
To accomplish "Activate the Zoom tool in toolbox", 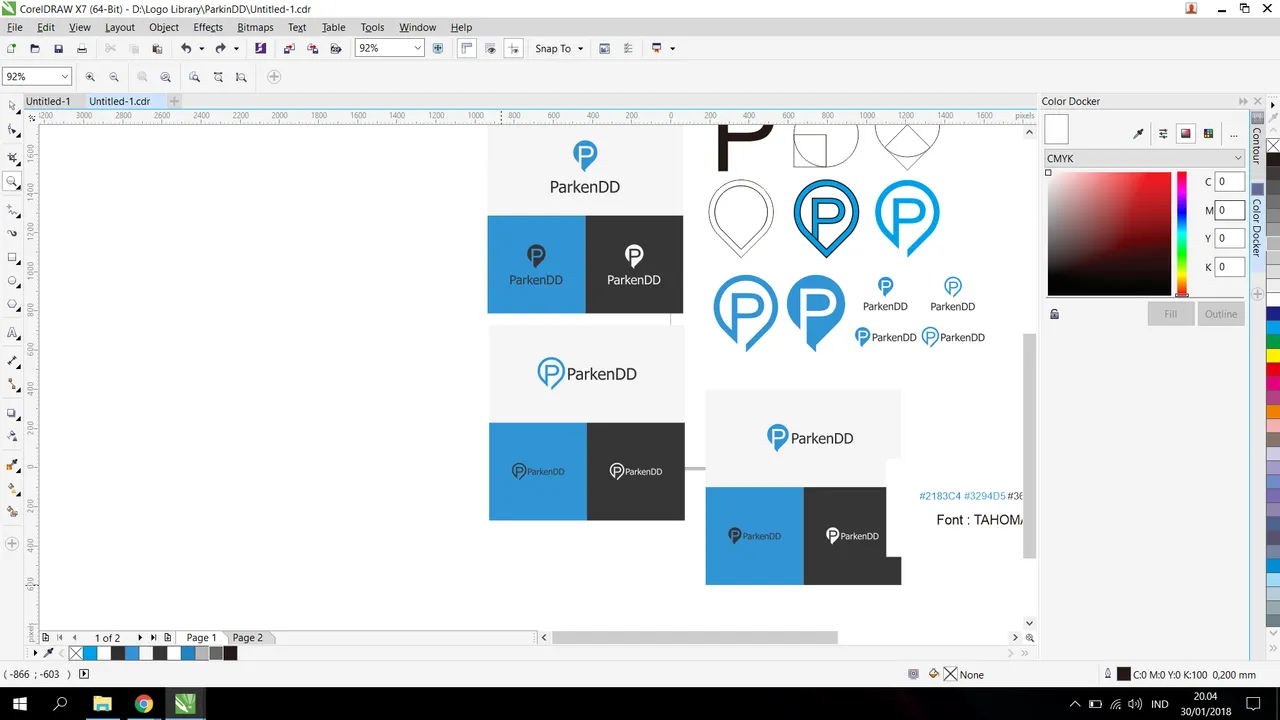I will click(12, 182).
